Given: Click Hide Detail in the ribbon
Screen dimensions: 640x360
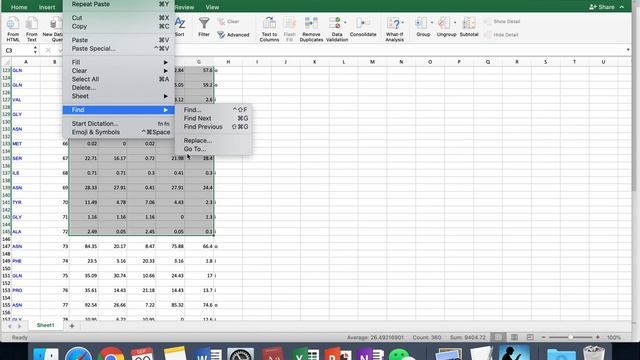Looking at the screenshot, I should 501,35.
